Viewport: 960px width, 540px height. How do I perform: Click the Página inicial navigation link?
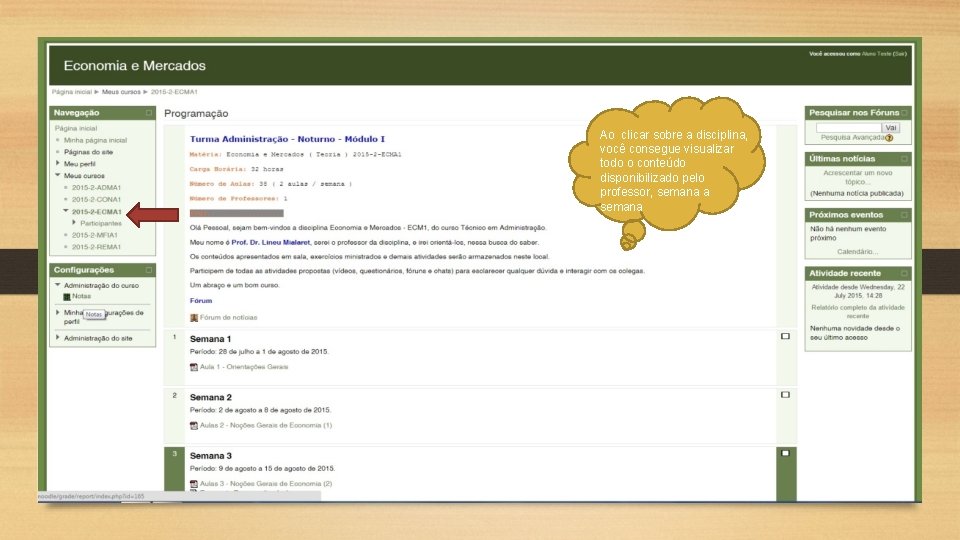(76, 129)
